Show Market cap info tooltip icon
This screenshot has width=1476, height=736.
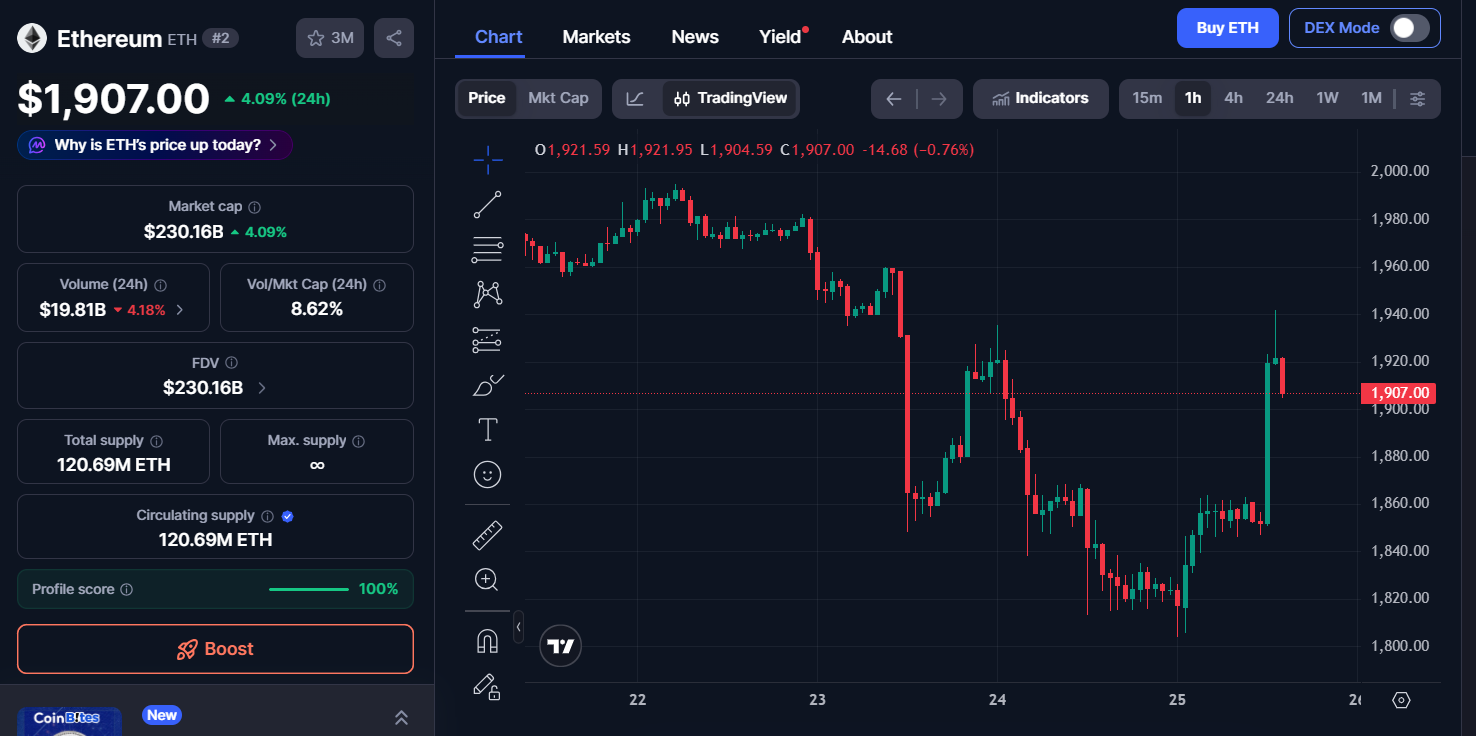255,207
